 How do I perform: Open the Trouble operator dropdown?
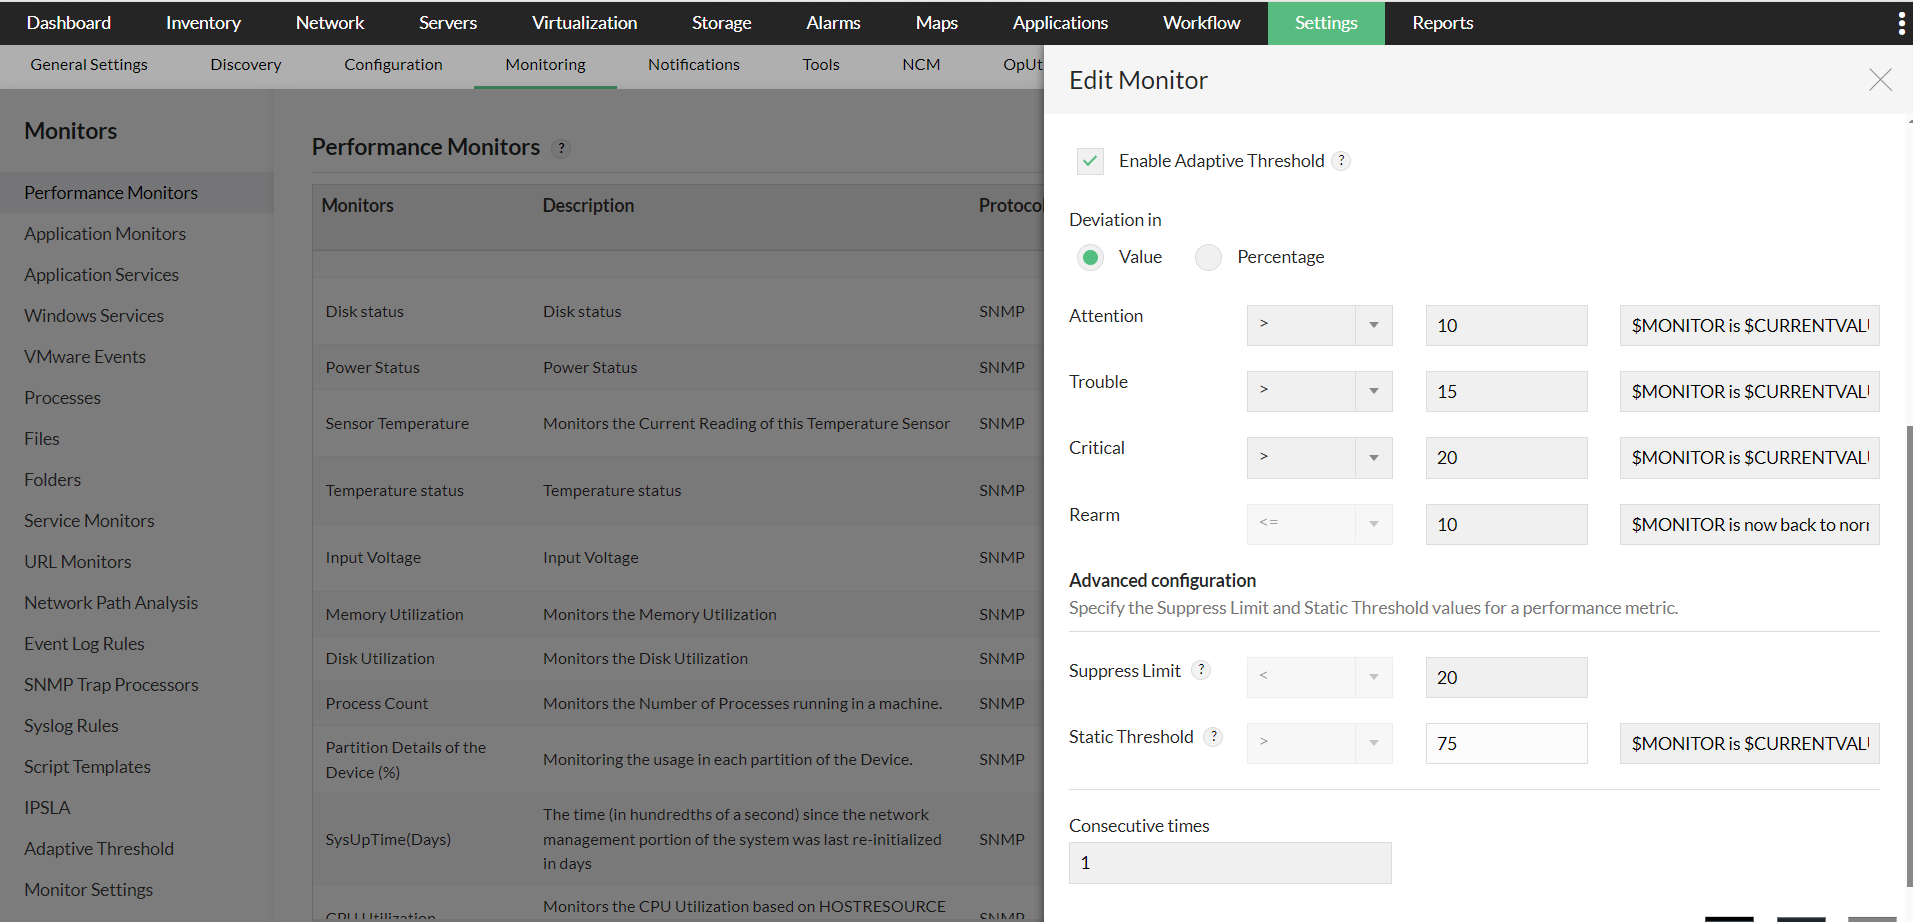pyautogui.click(x=1319, y=391)
